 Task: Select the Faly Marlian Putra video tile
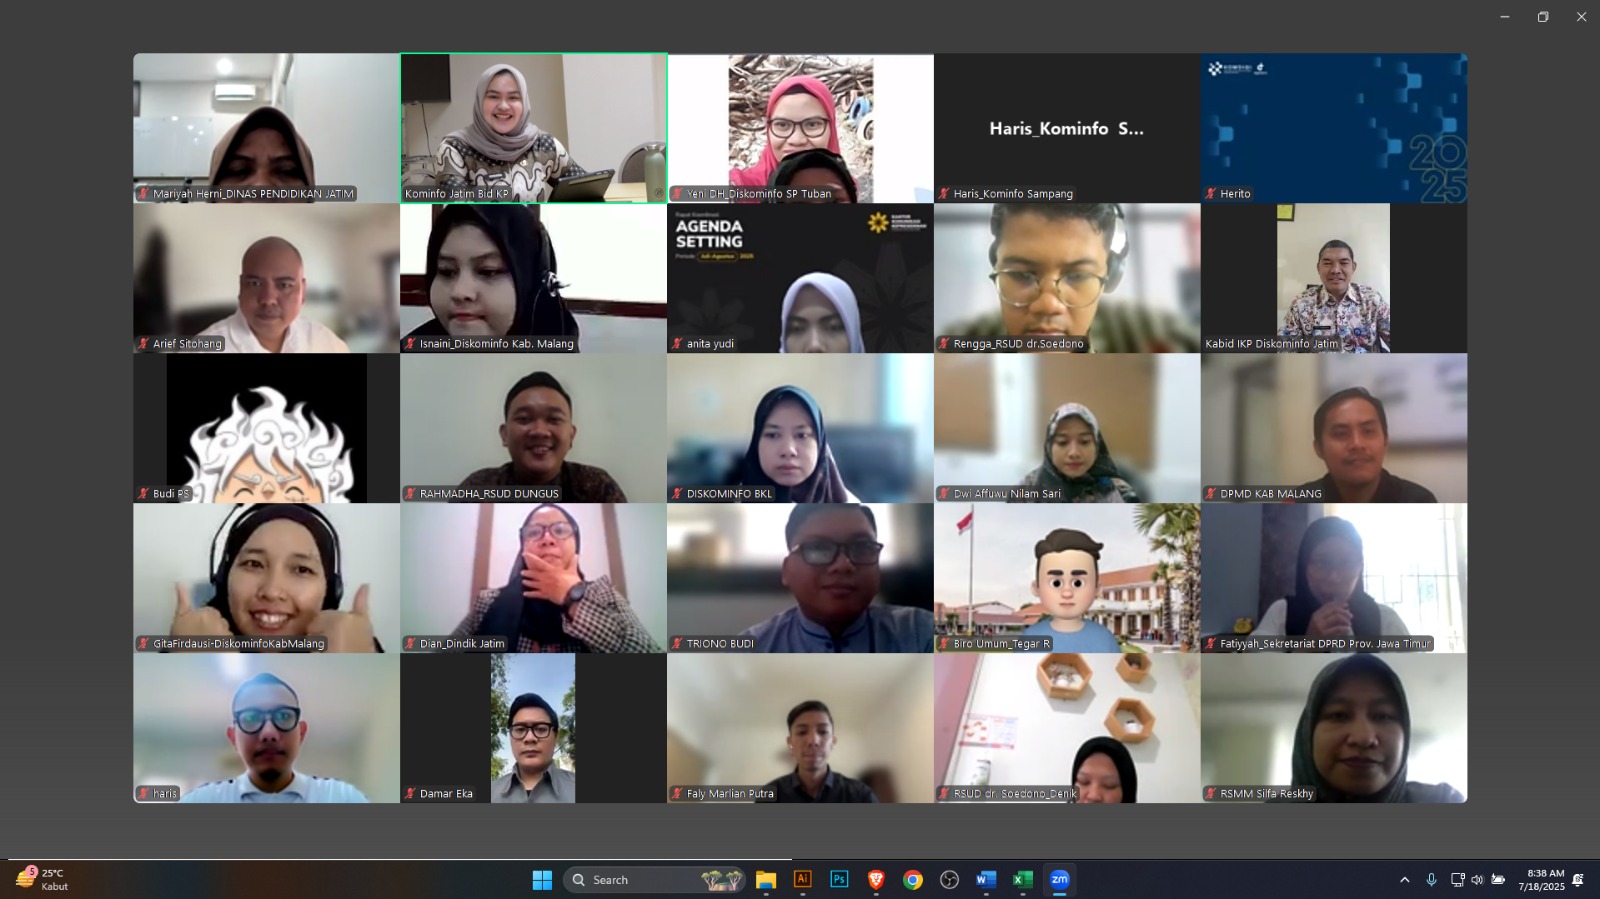point(800,728)
